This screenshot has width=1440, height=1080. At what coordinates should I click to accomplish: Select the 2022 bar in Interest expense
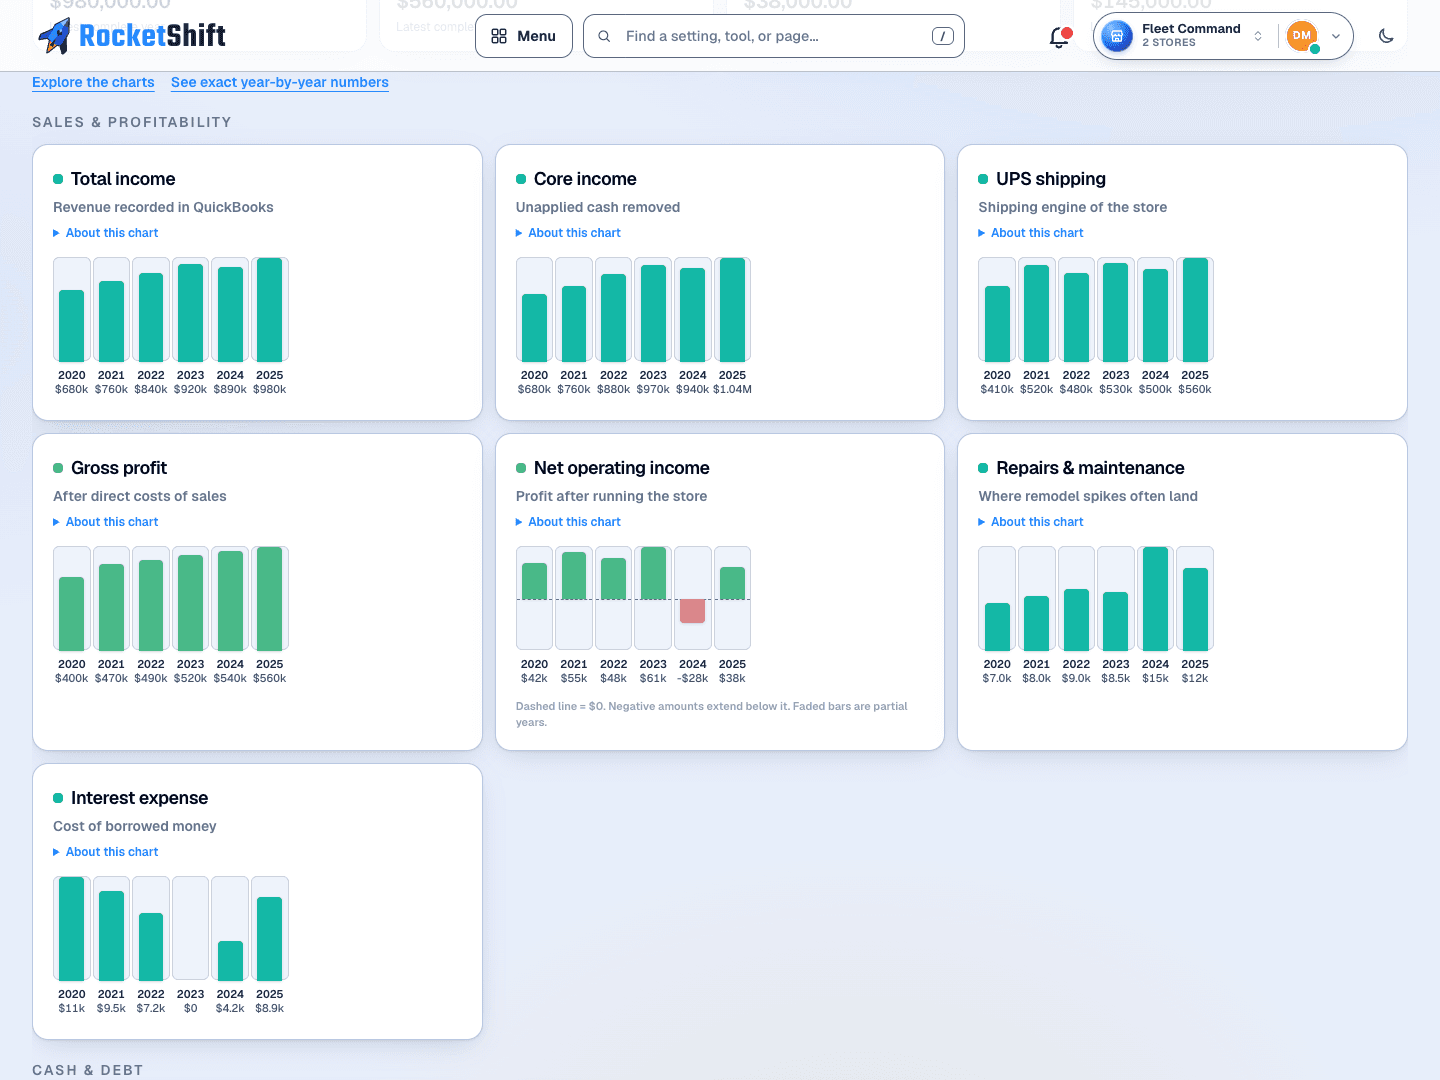[151, 947]
